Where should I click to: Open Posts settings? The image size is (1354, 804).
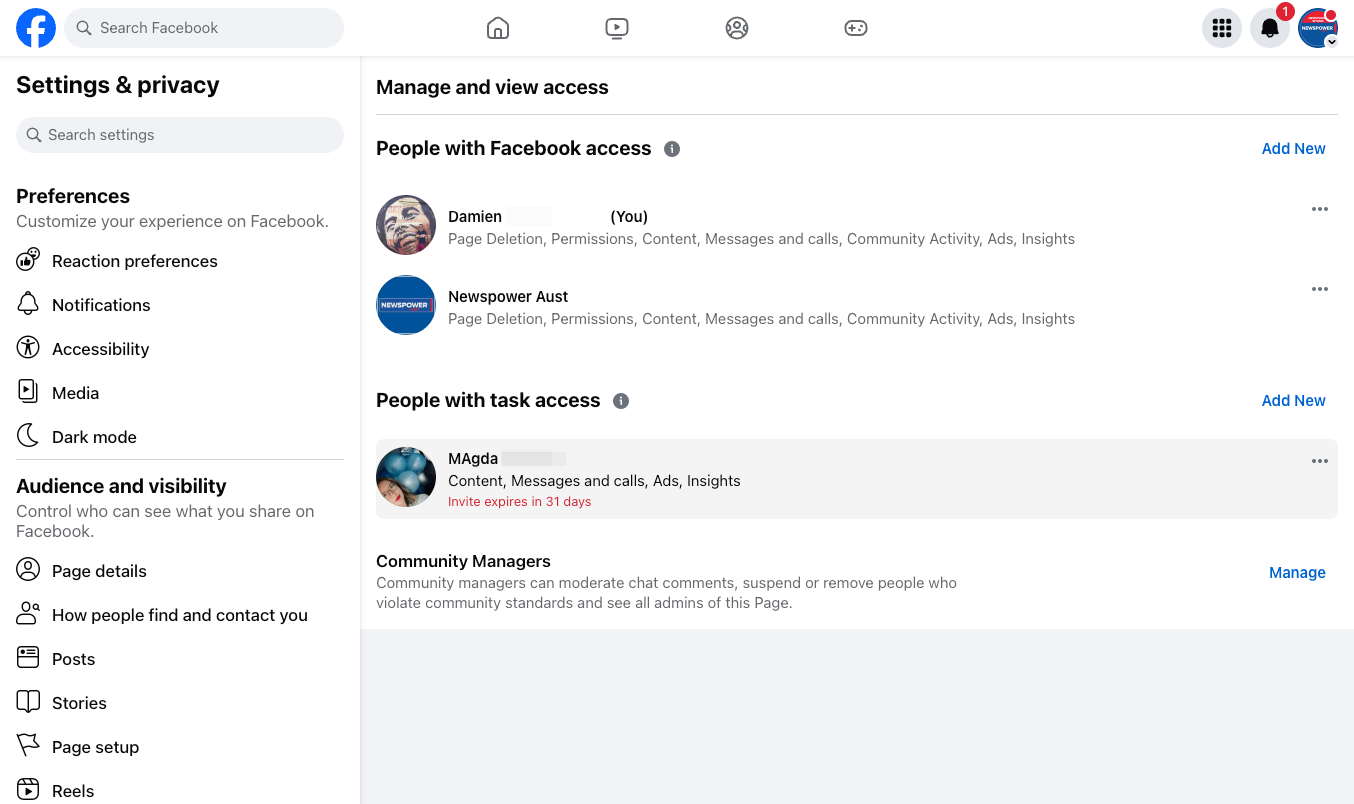click(180, 659)
